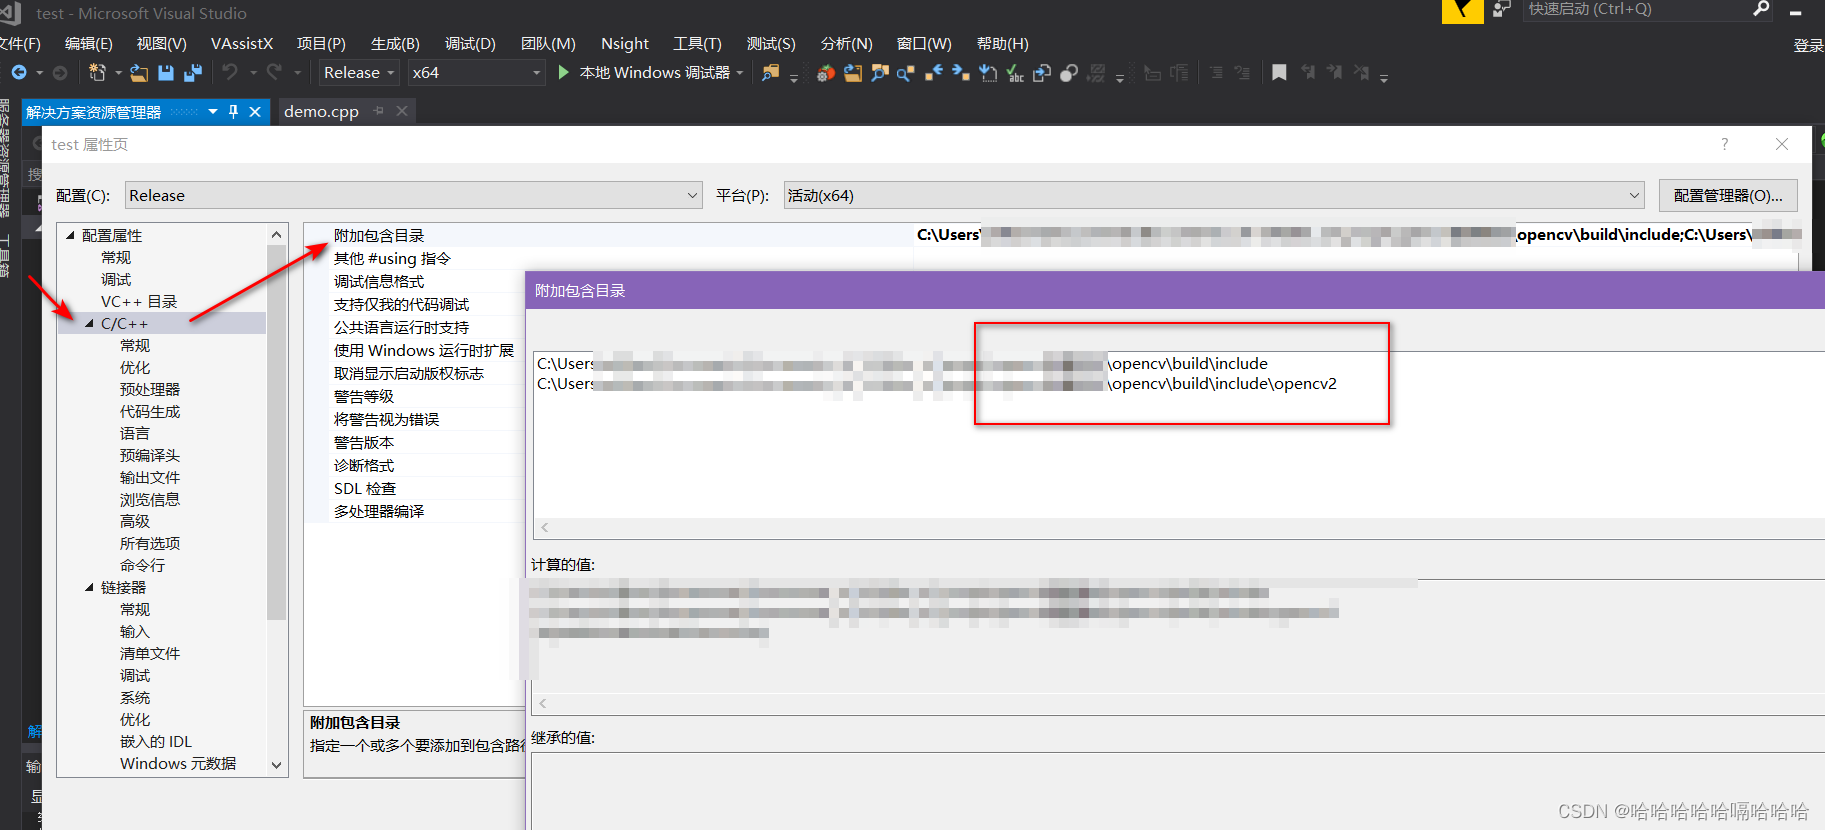Open the 文件(F) menu
1825x830 pixels.
point(20,44)
